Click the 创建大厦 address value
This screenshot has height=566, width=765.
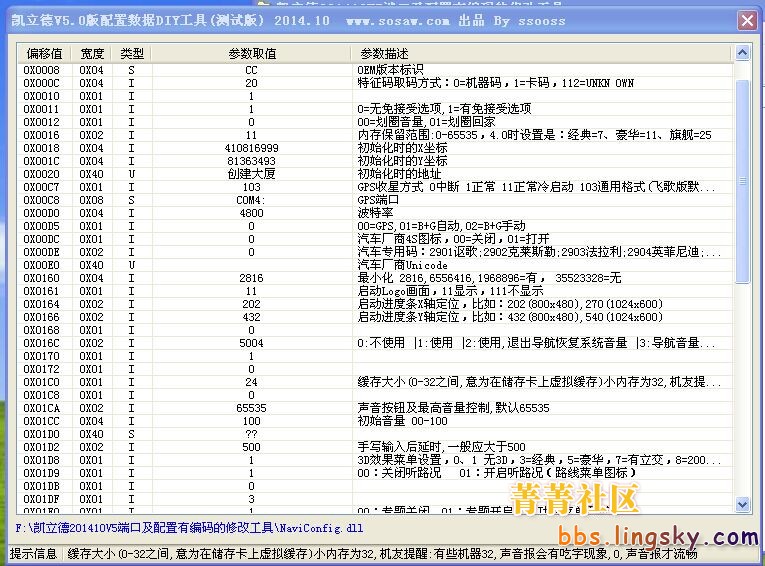pyautogui.click(x=251, y=173)
